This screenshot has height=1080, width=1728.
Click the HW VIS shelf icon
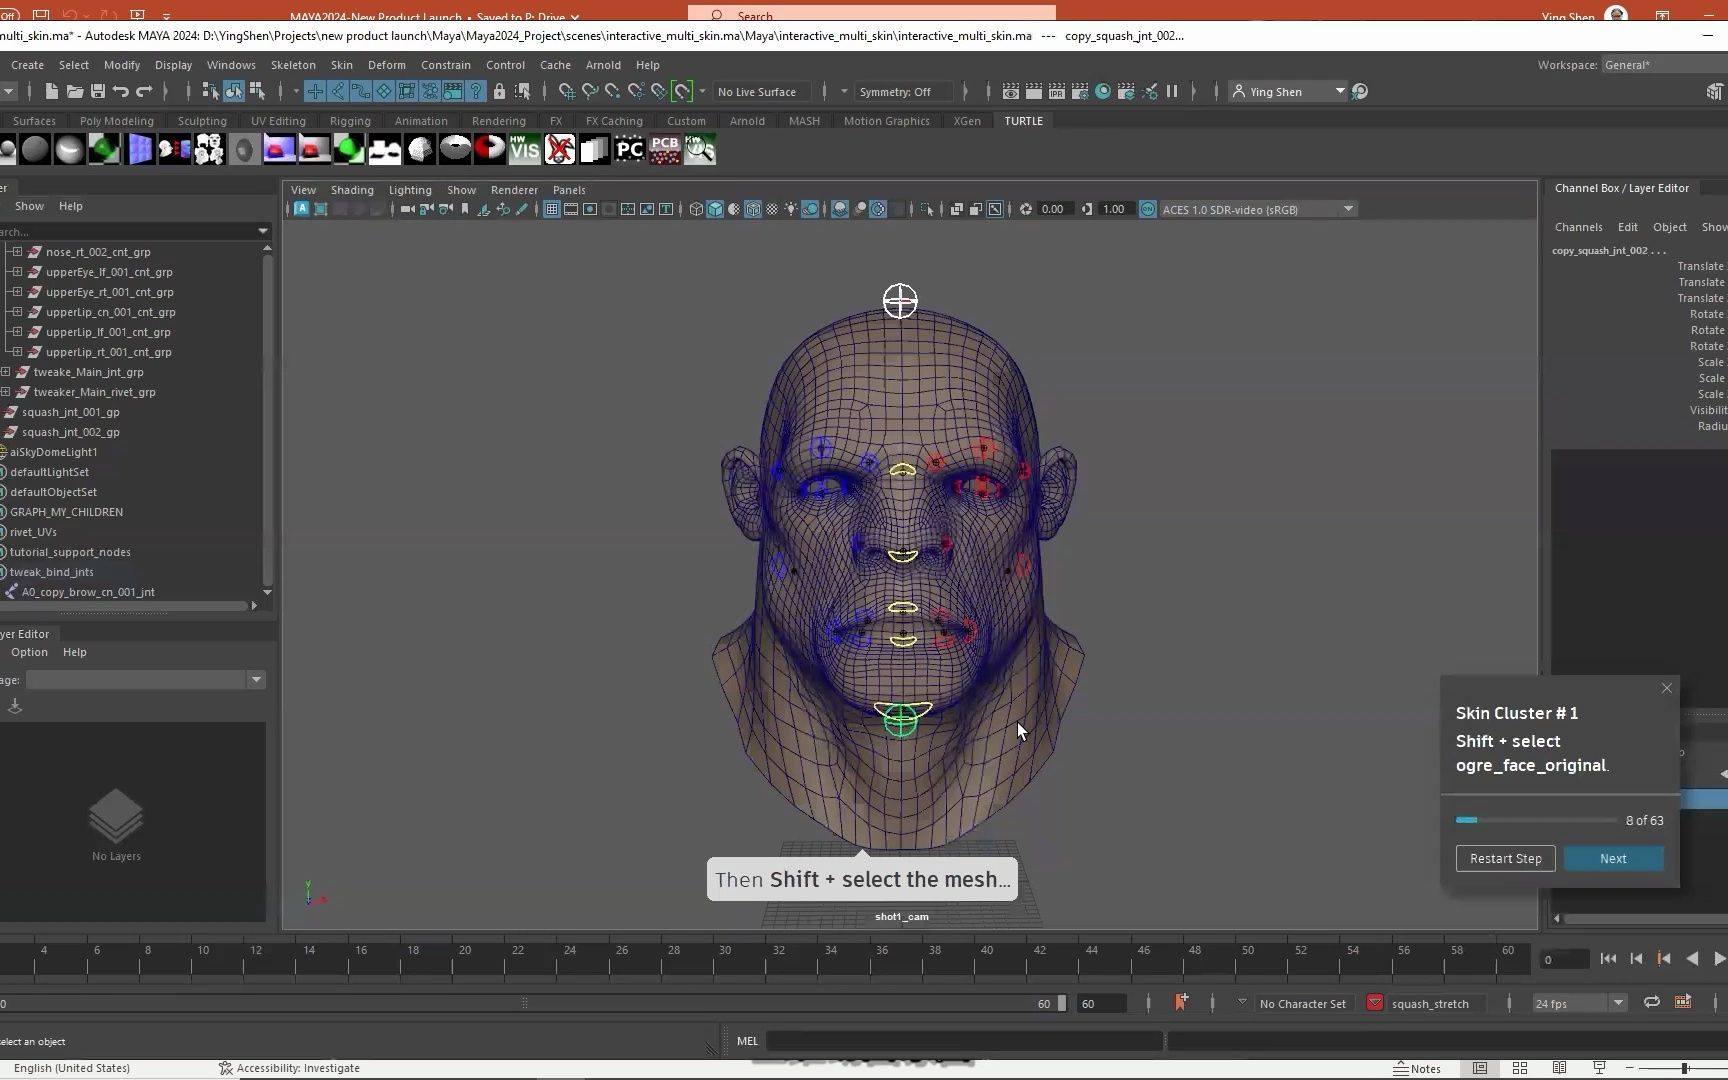[524, 150]
